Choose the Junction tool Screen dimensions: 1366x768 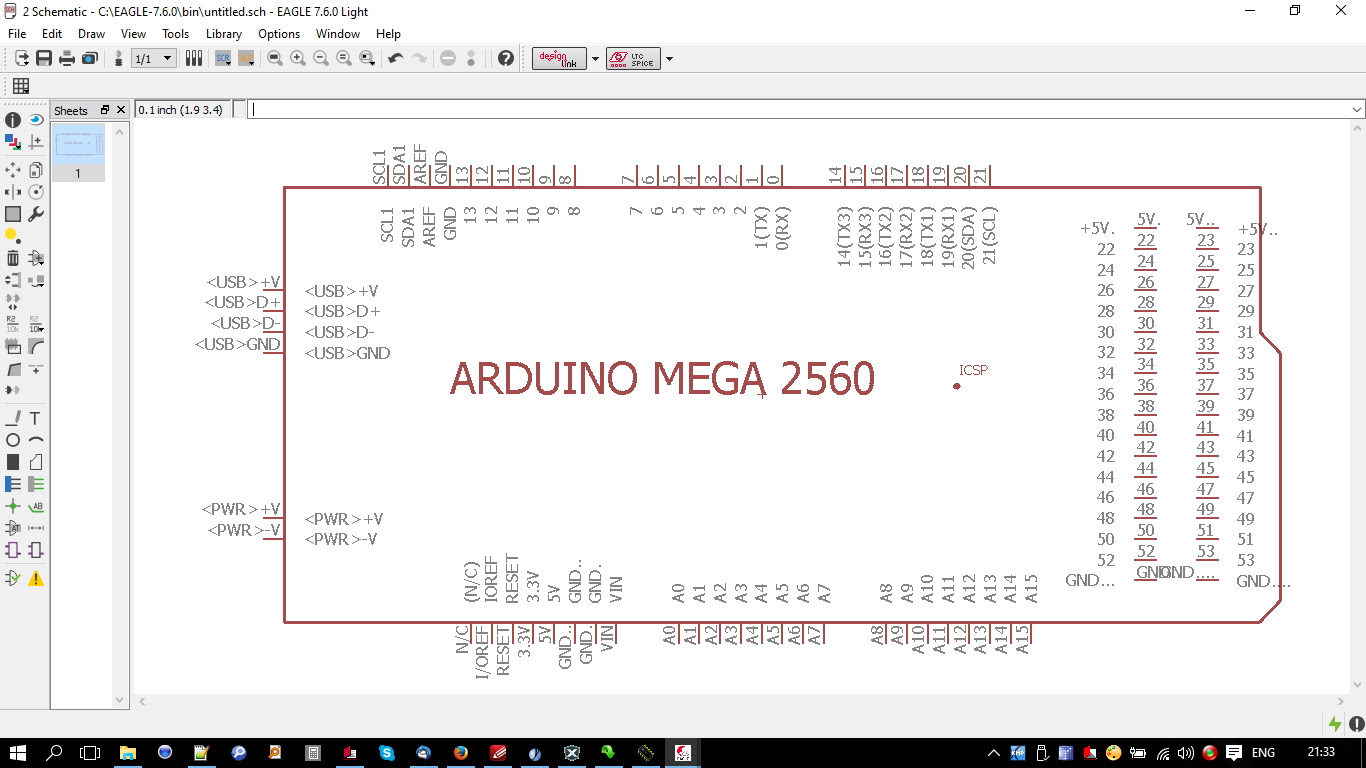[13, 506]
